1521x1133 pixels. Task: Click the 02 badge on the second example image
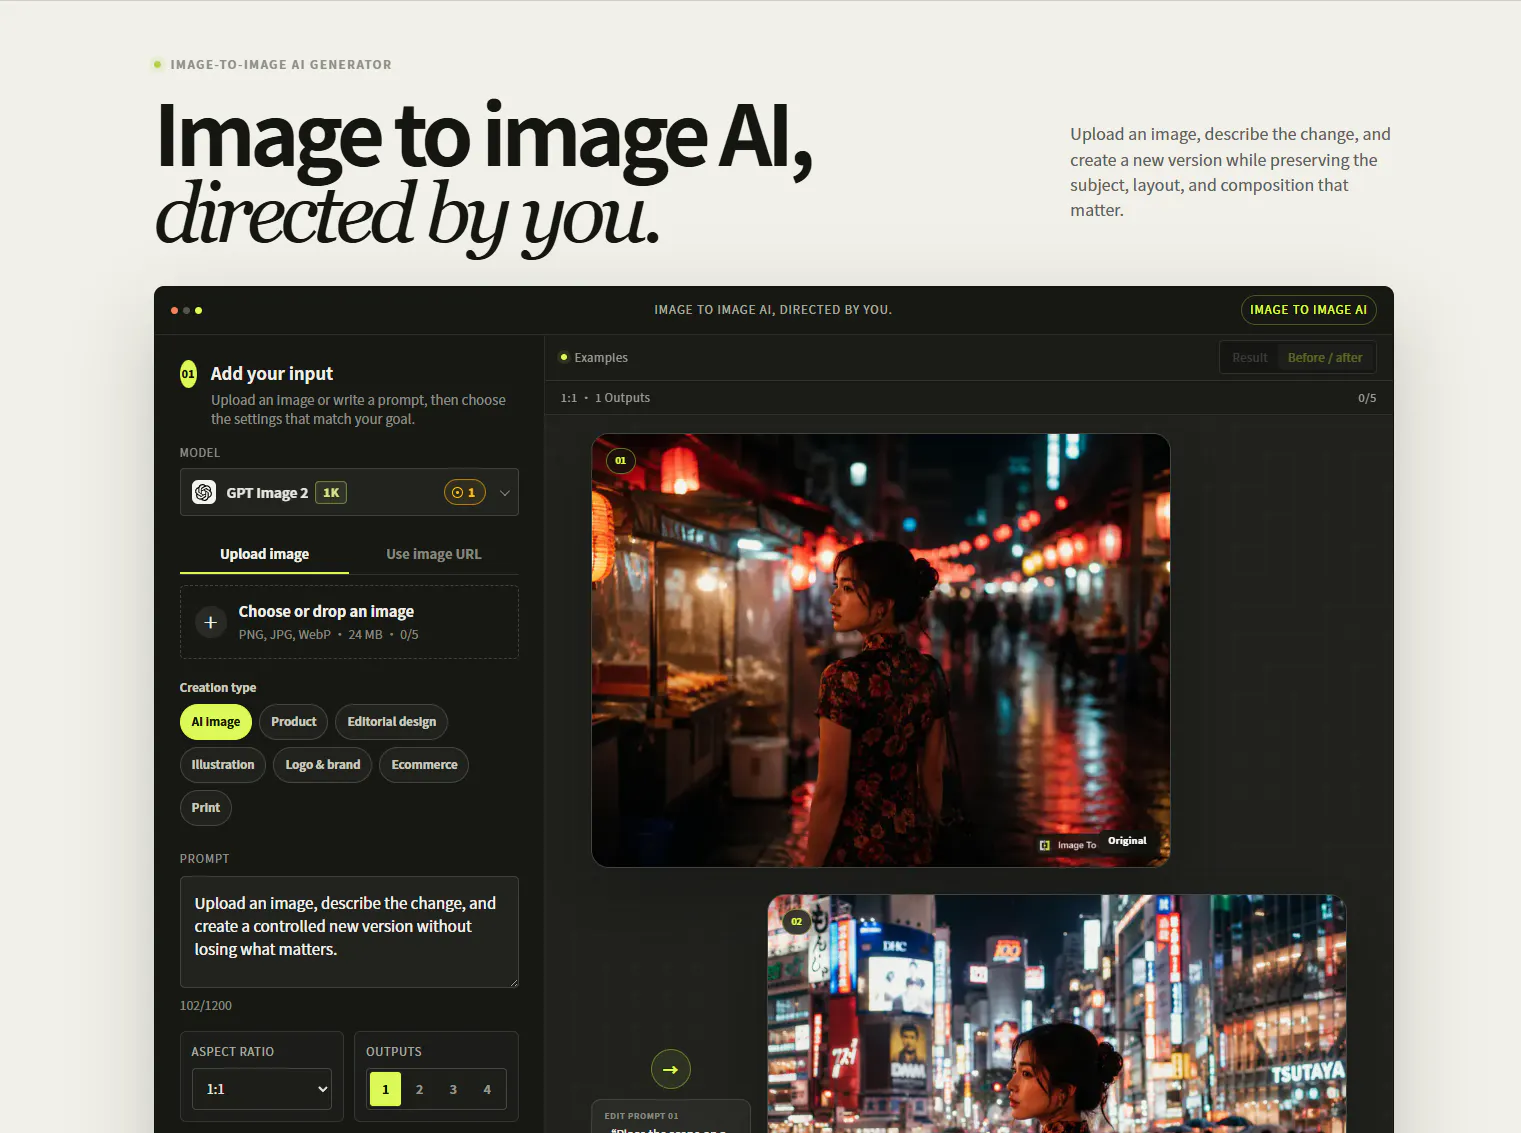tap(797, 922)
